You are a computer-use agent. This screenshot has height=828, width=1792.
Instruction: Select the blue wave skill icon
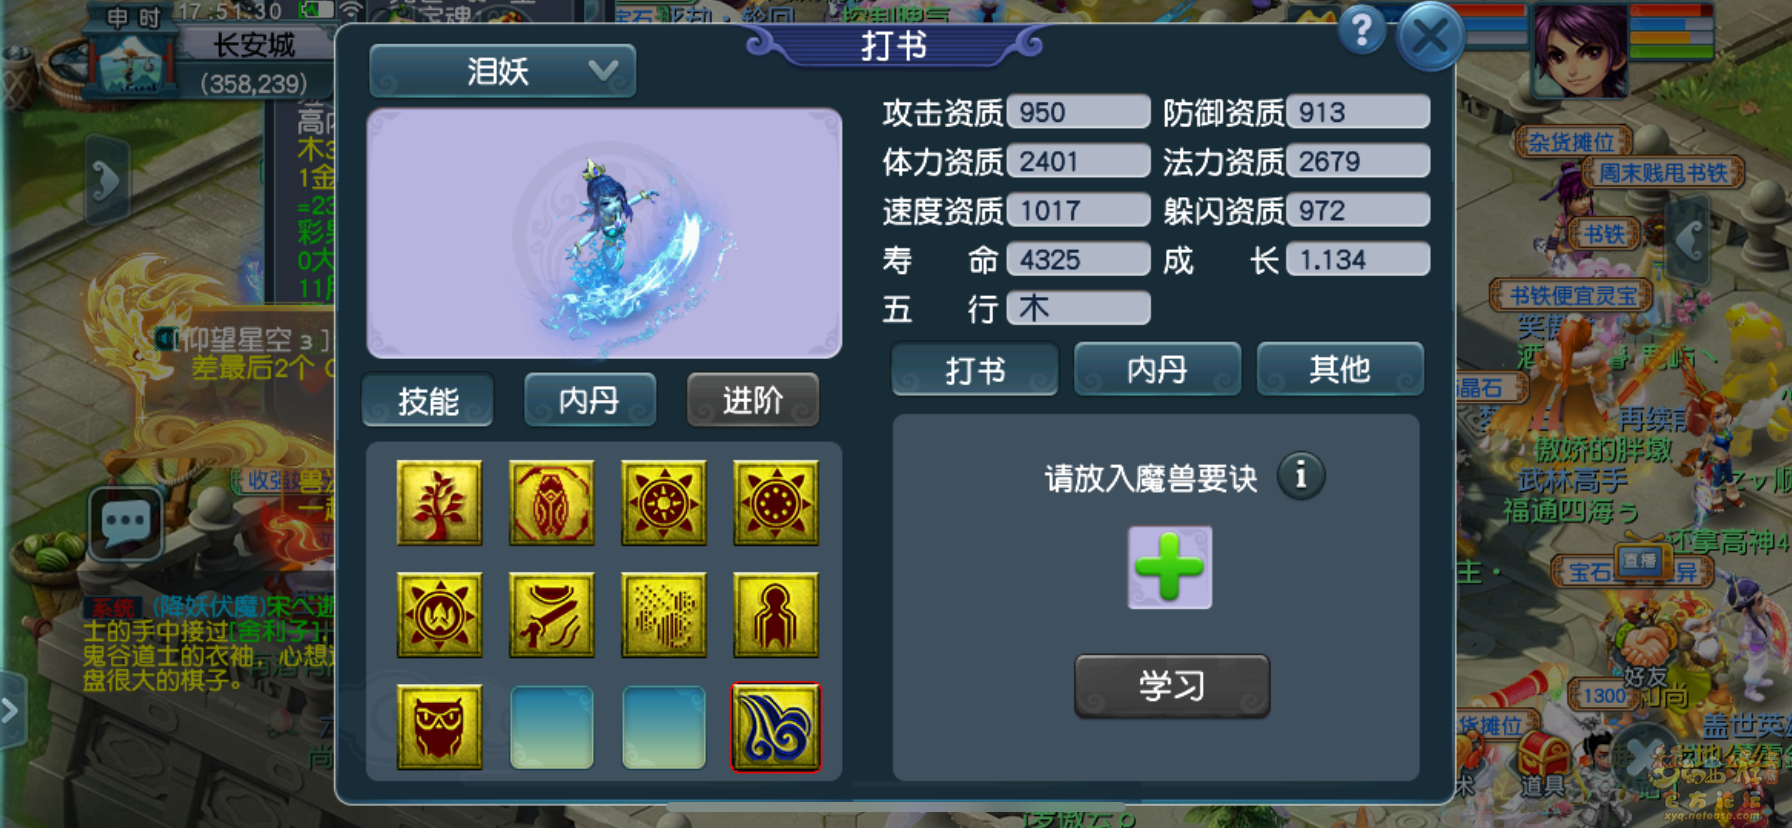pyautogui.click(x=776, y=727)
